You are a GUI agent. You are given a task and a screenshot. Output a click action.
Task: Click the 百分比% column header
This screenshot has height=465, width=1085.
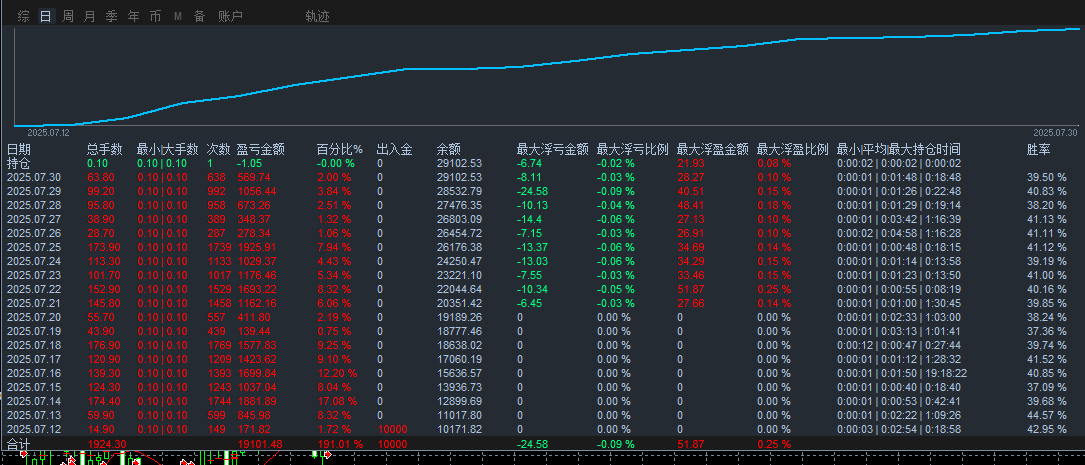(340, 149)
